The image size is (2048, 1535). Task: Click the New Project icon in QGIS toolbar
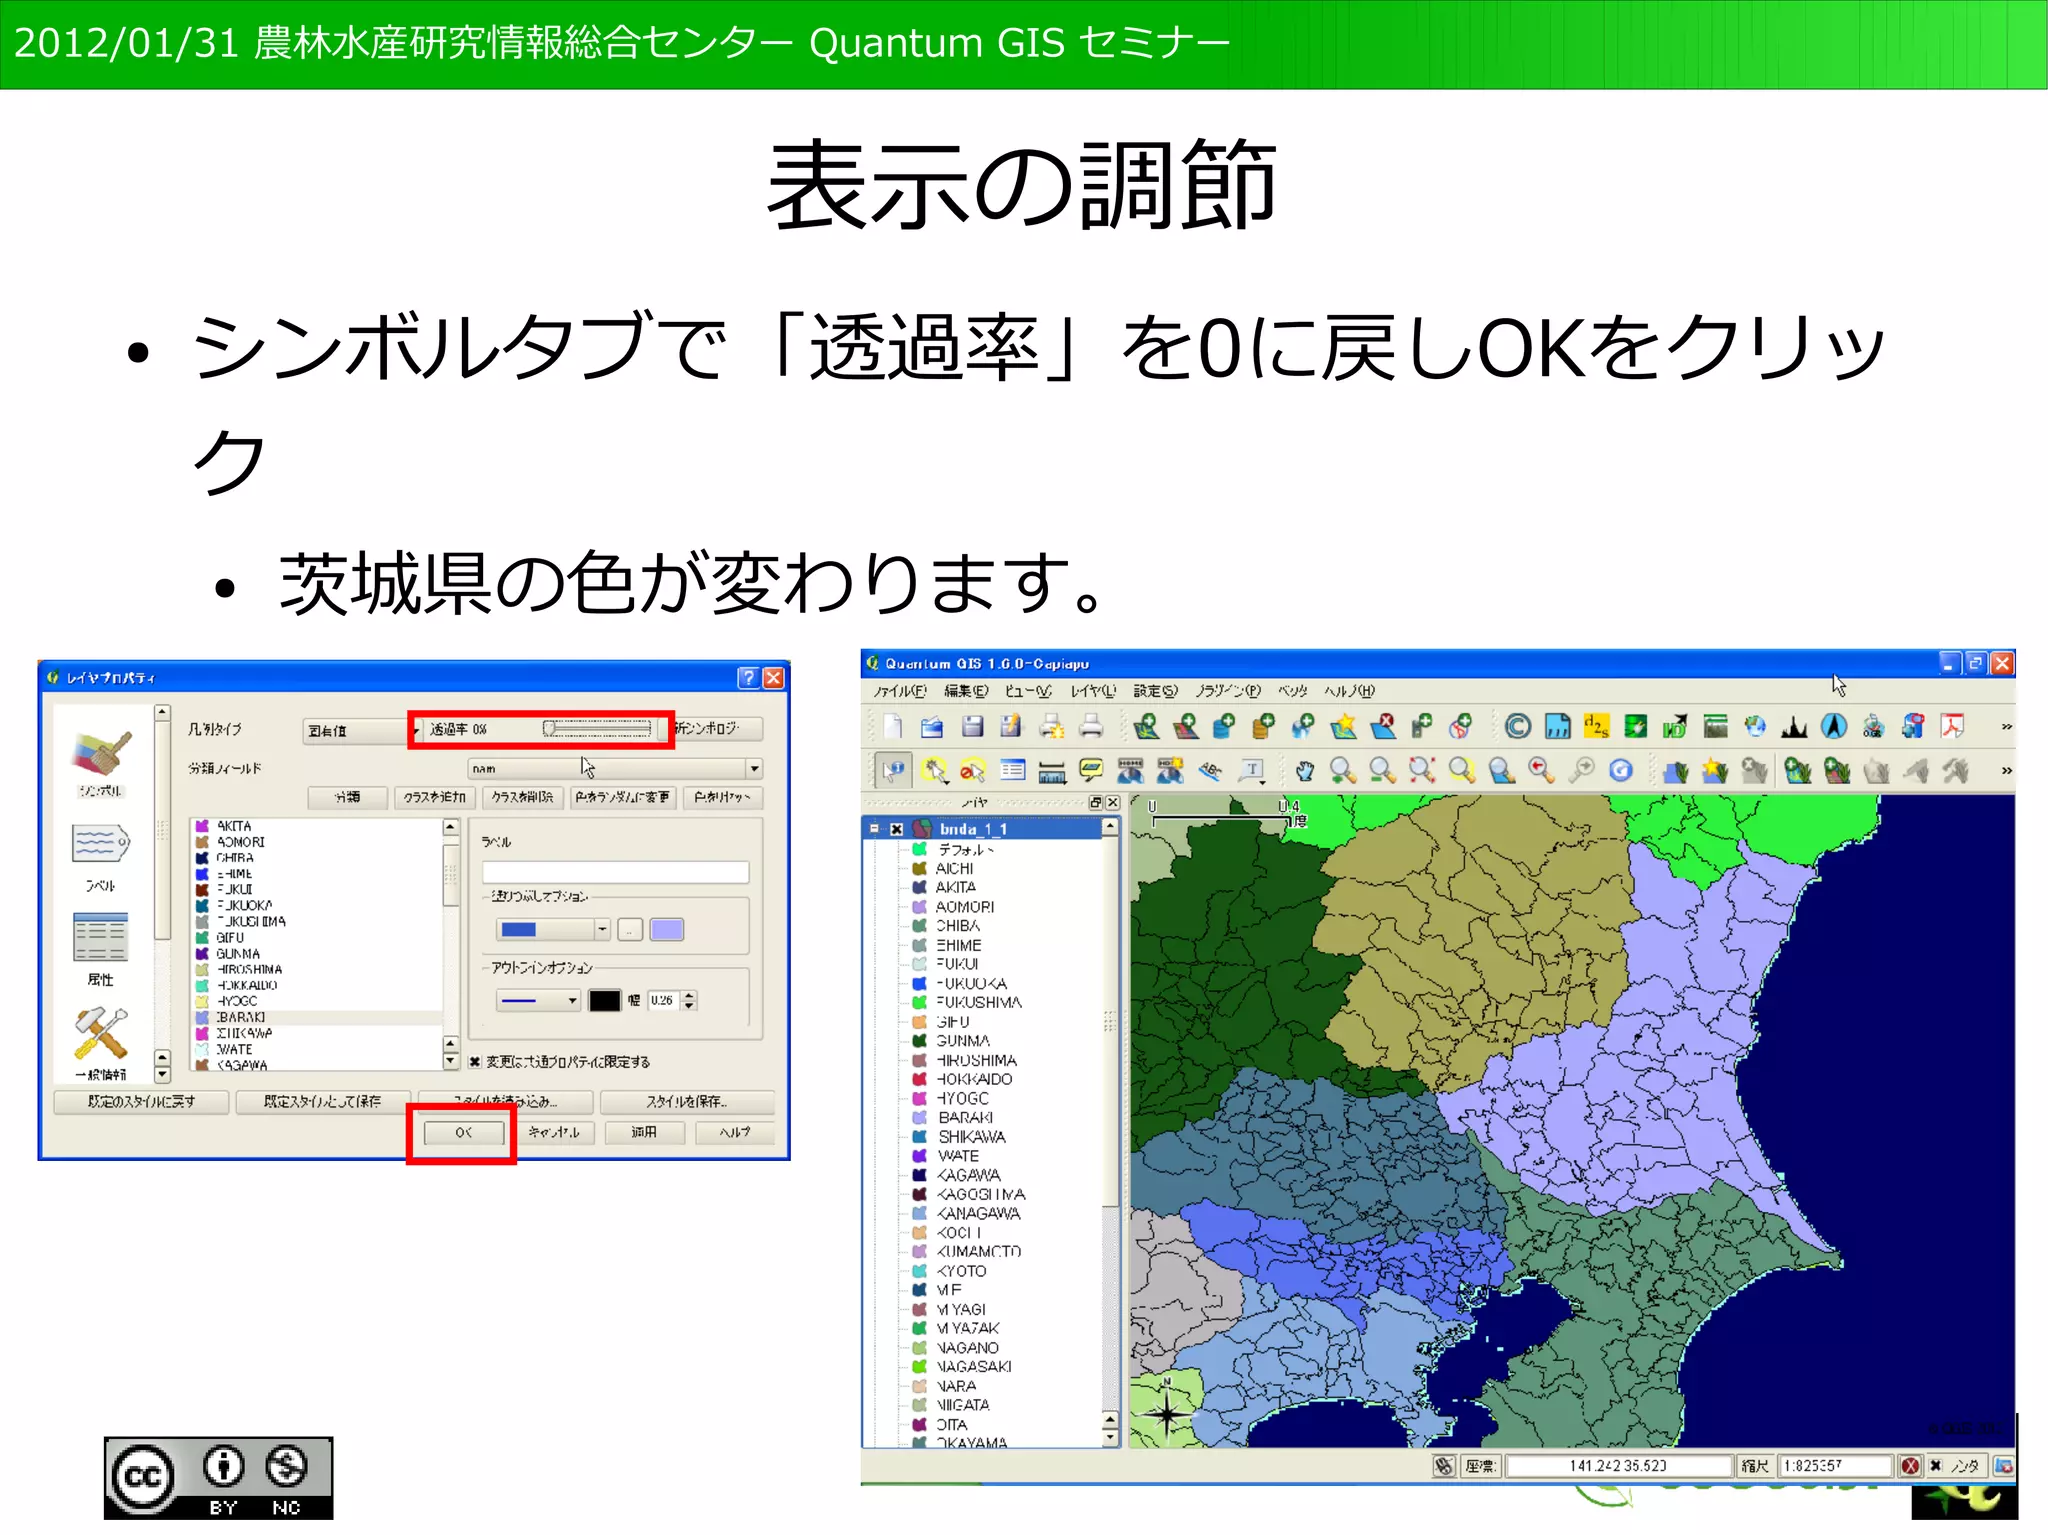pos(892,727)
